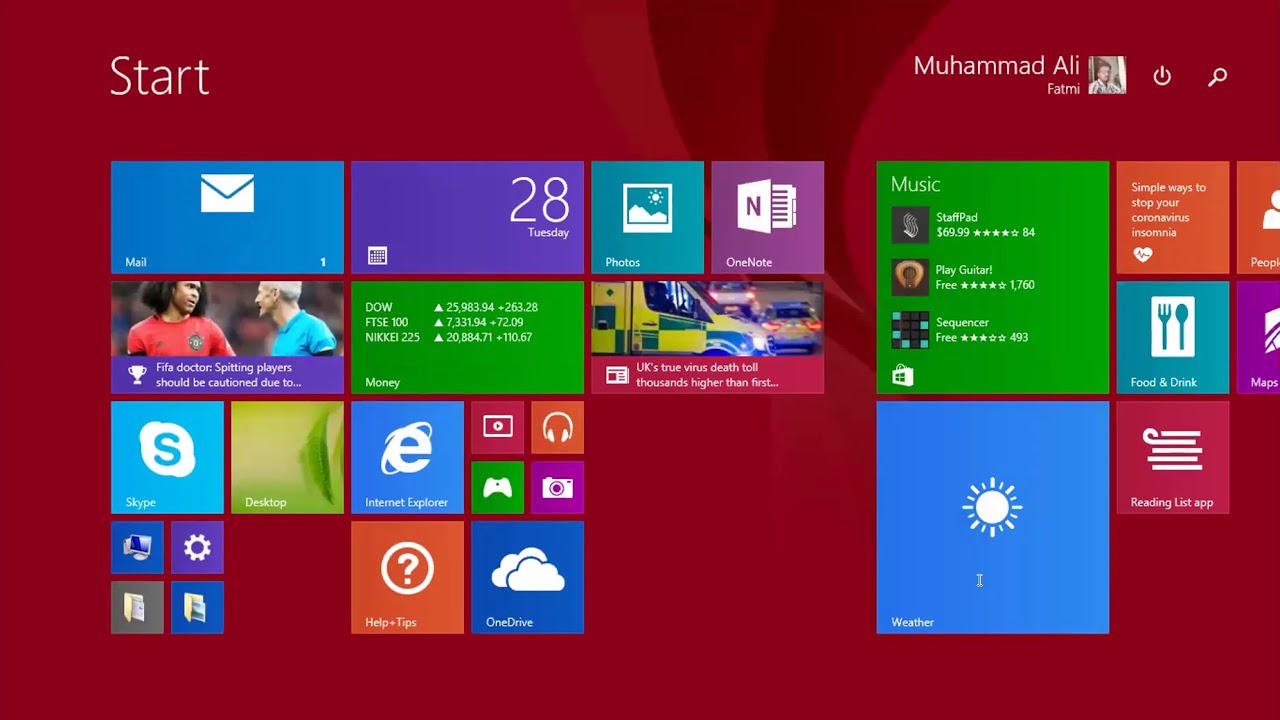Launch the Photos app tile
1280x720 pixels.
point(647,217)
